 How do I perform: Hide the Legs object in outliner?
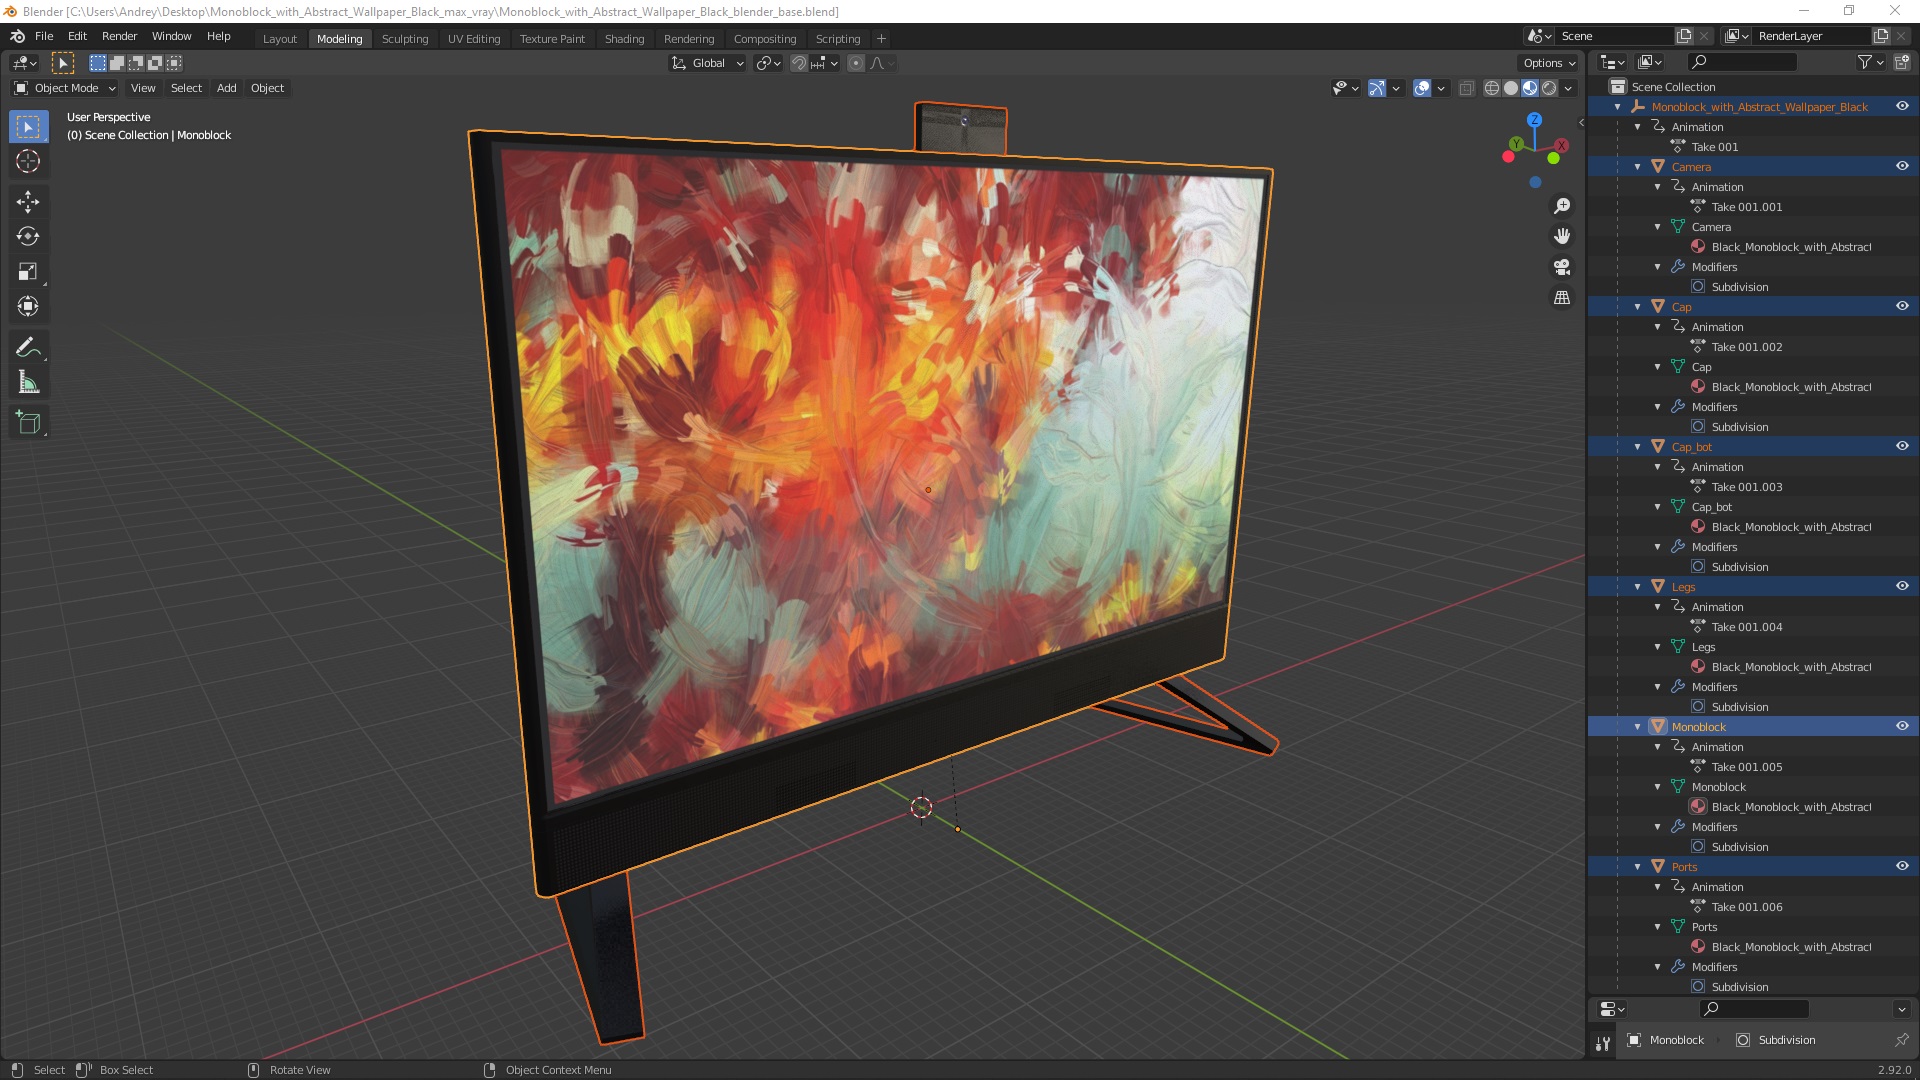[x=1902, y=586]
